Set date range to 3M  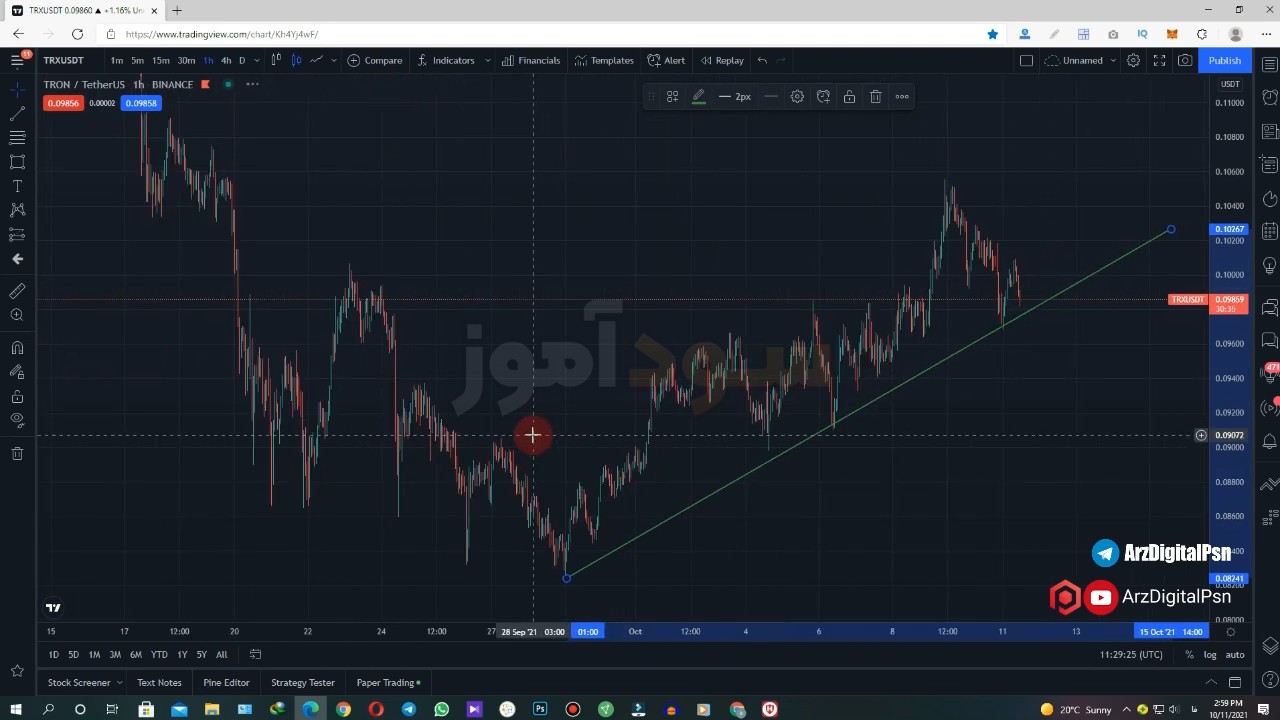pos(115,655)
